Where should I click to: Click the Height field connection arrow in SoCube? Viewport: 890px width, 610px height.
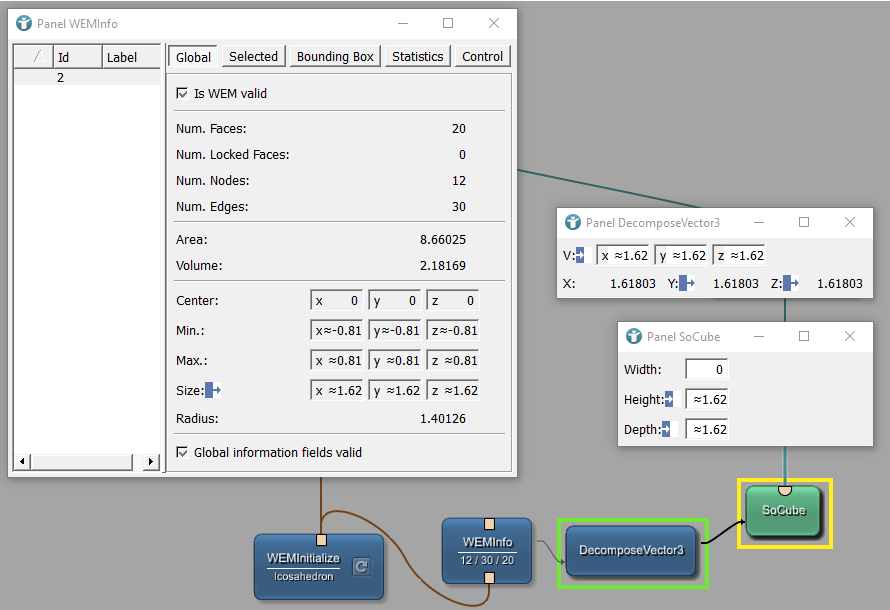tap(669, 400)
